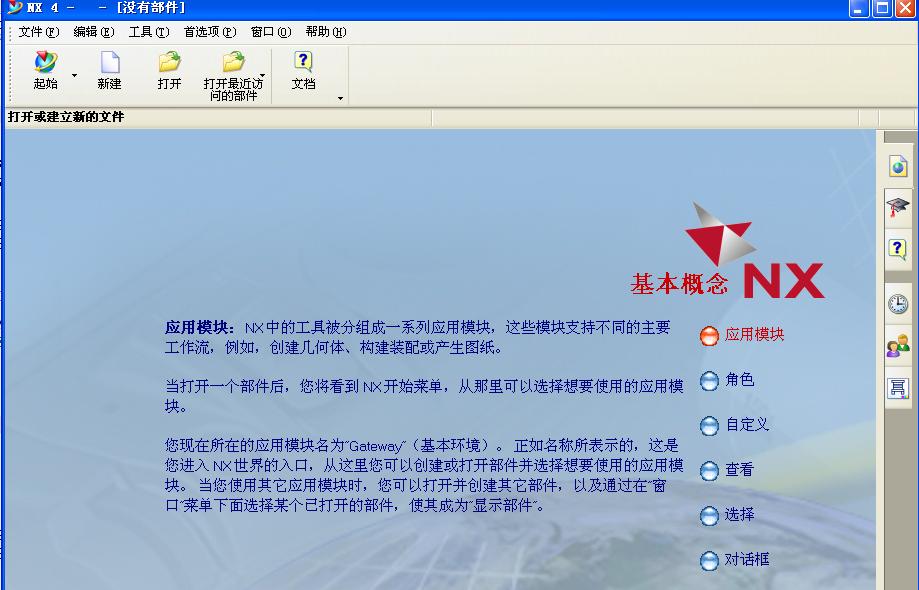
Task: Click the 起始 (Start) toolbar icon
Action: point(45,70)
